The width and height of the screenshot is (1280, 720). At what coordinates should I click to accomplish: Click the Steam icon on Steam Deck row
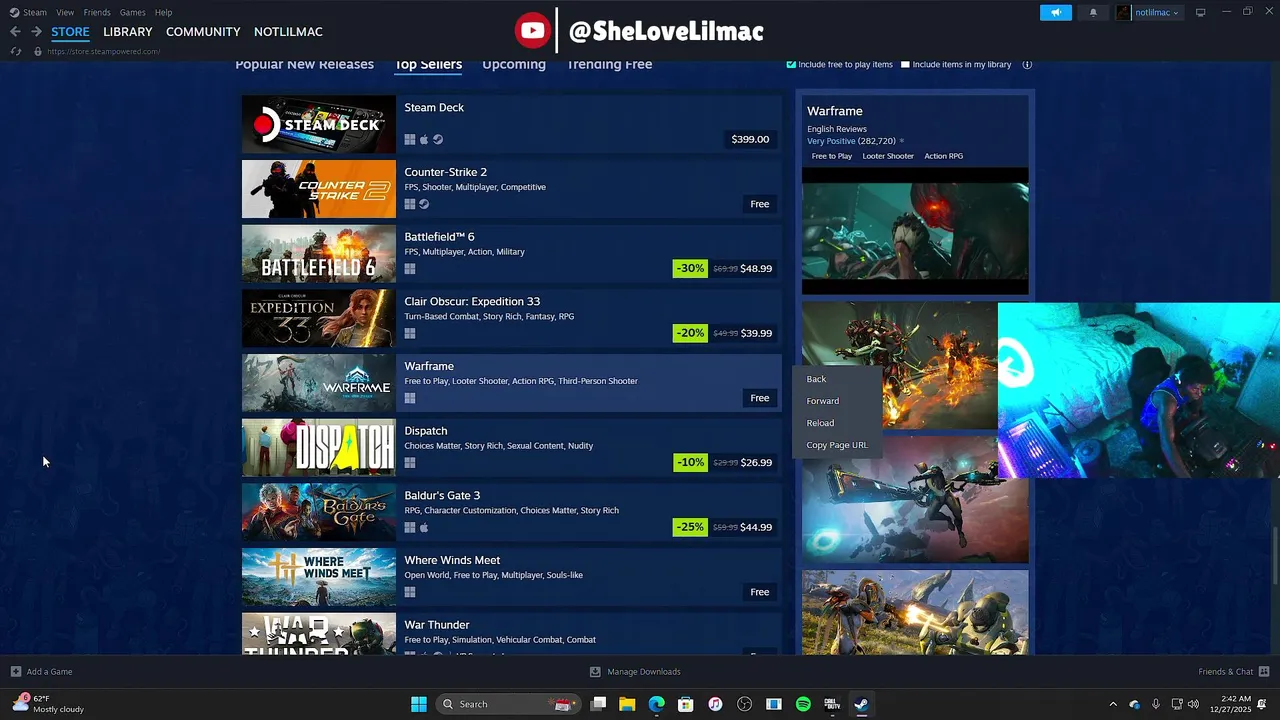[x=438, y=139]
